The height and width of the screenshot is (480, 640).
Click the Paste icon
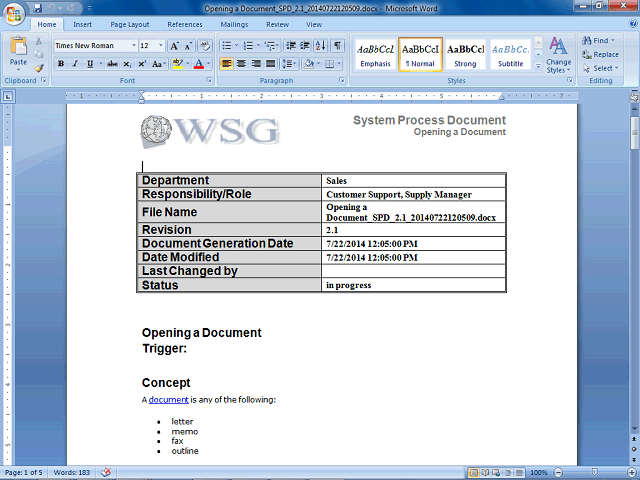(18, 46)
